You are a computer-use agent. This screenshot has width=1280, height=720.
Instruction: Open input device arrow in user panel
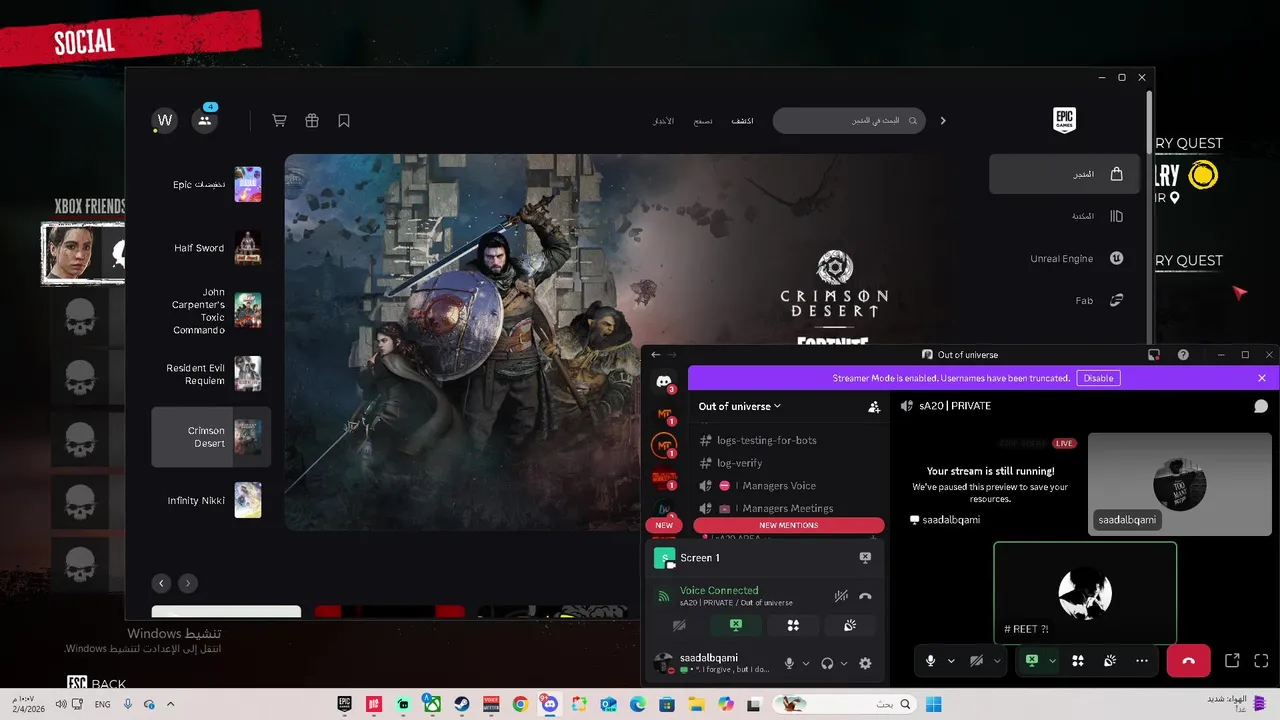click(806, 663)
